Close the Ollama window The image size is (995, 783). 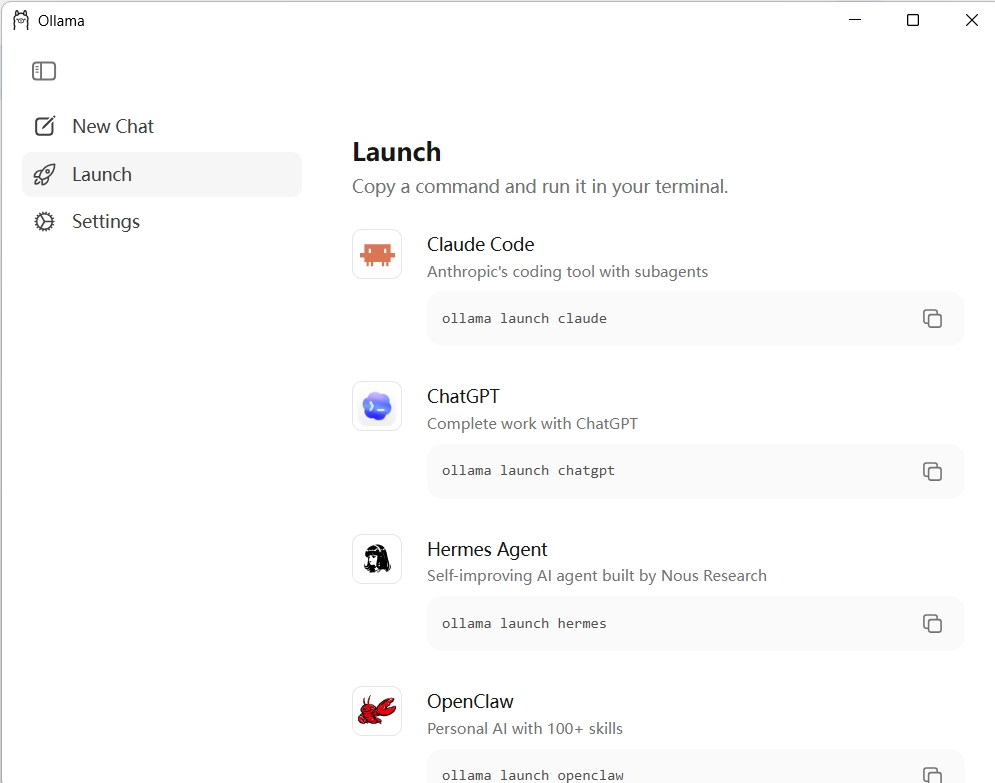coord(971,20)
